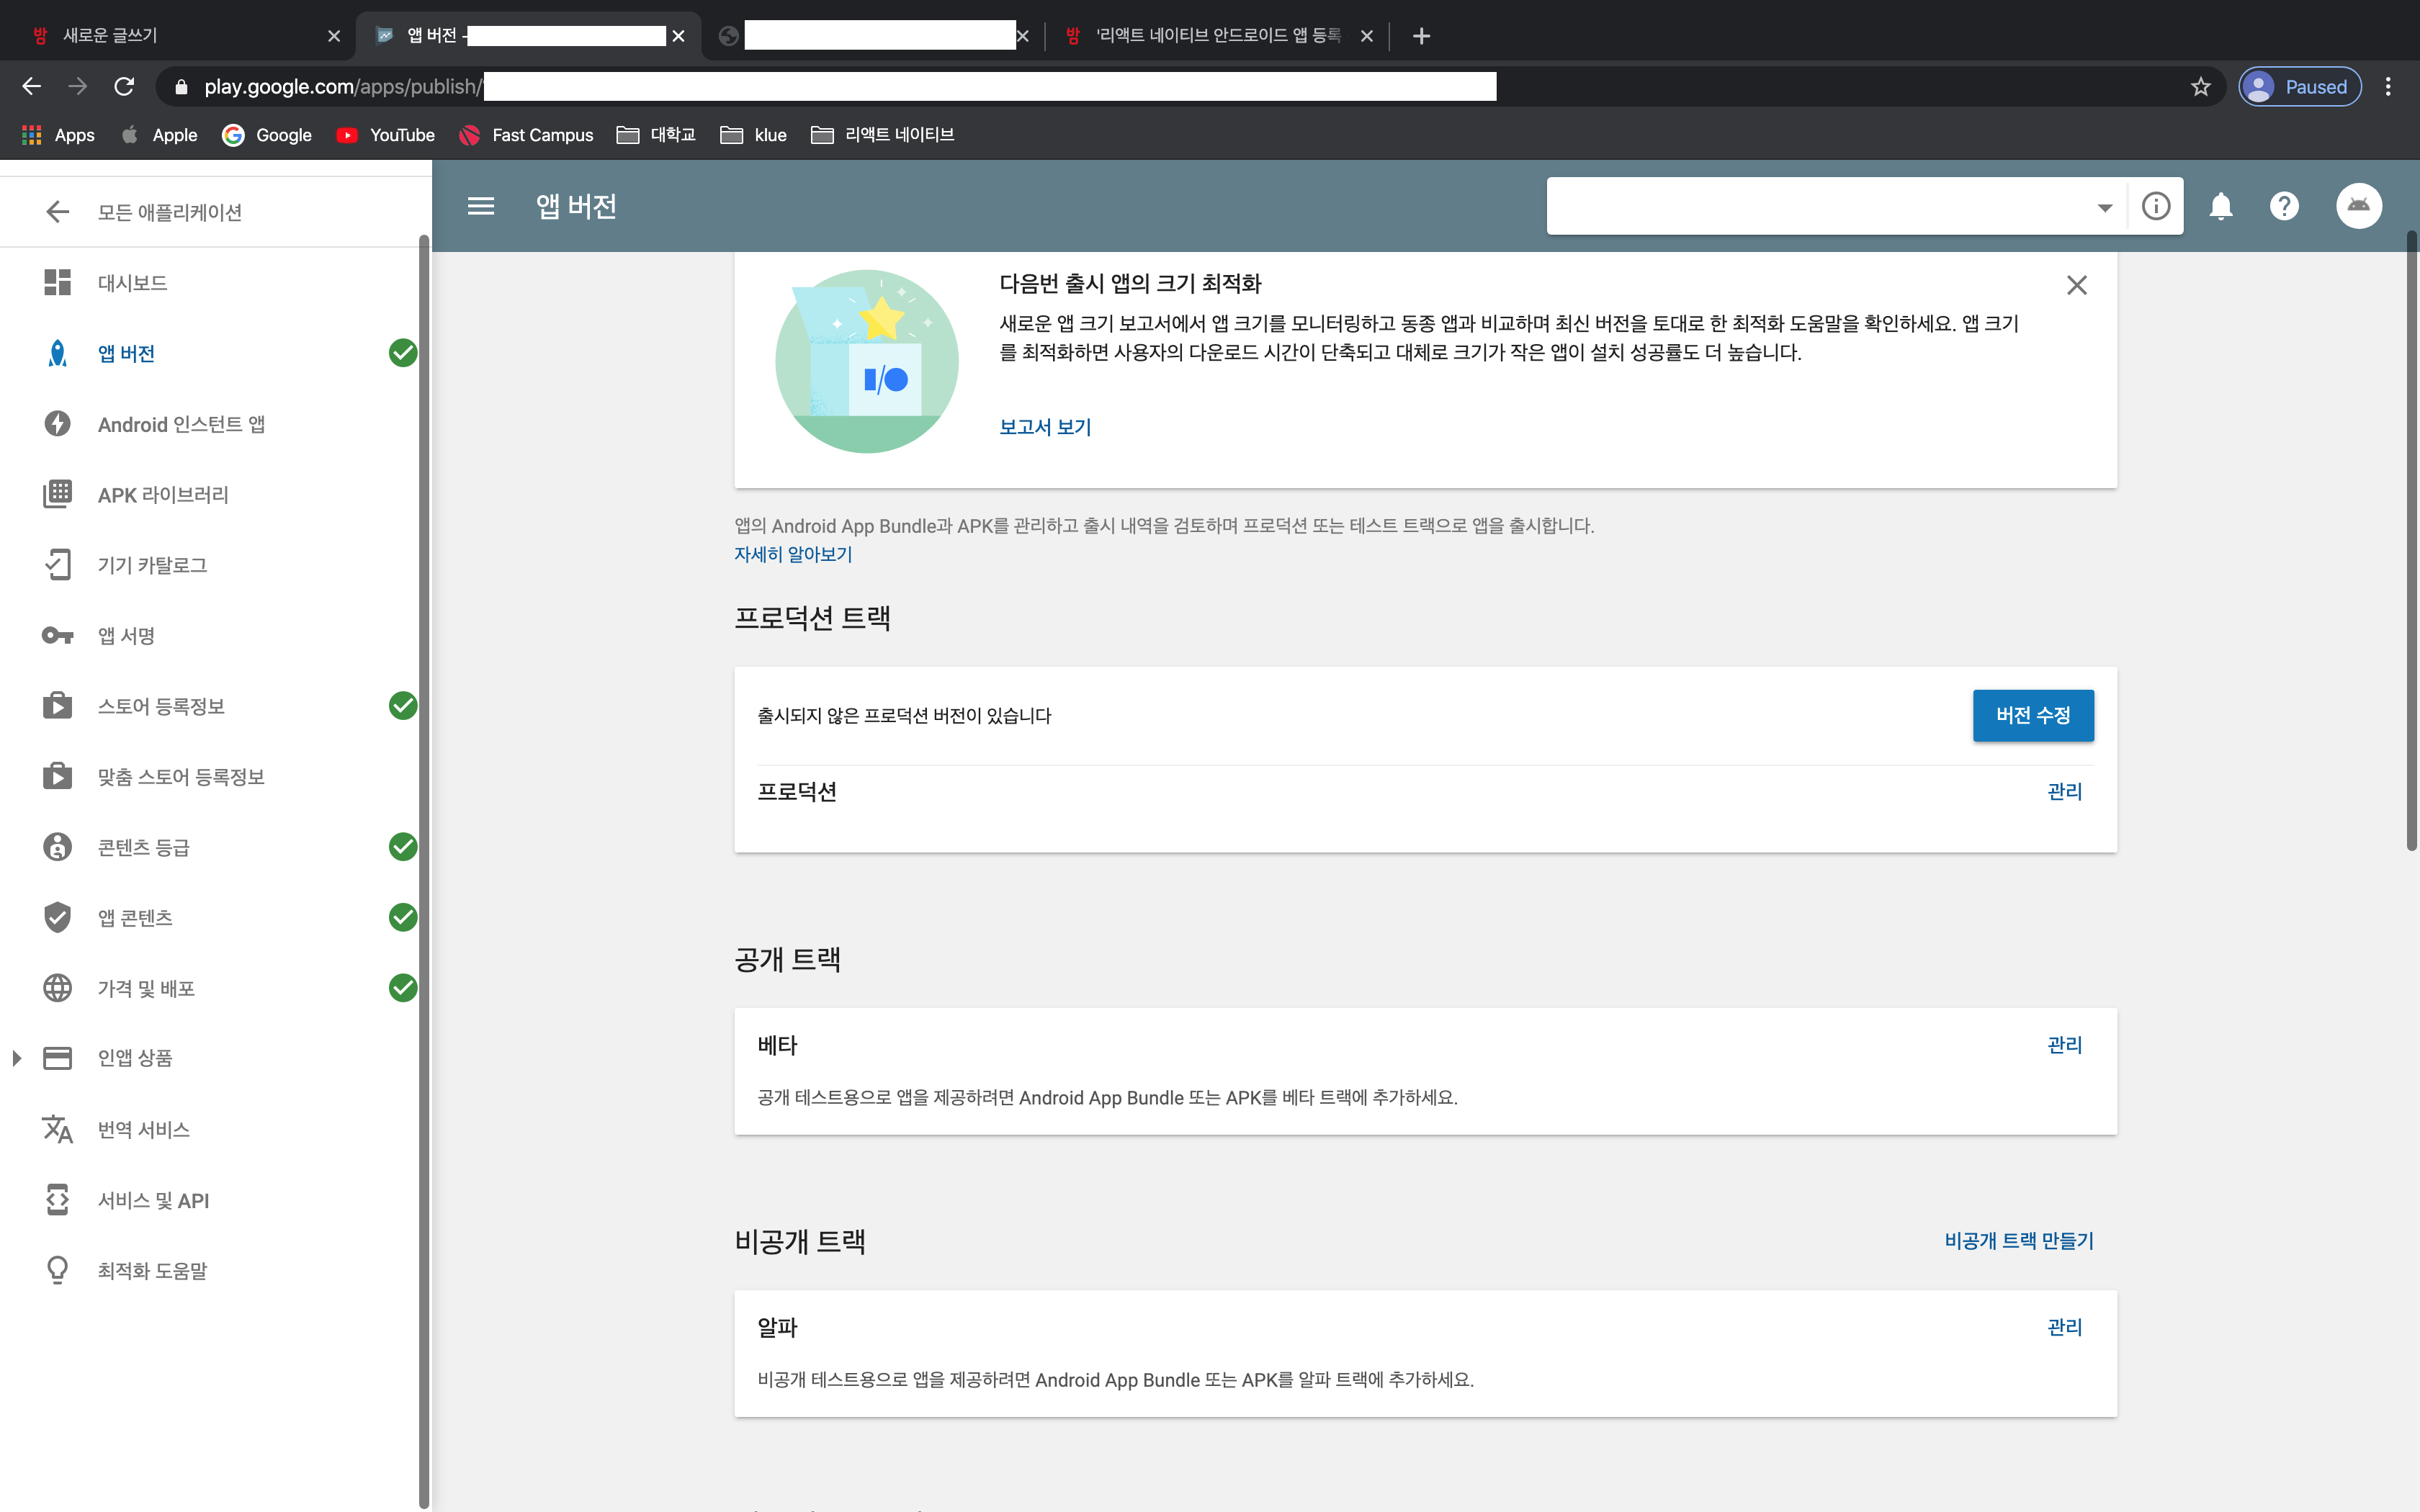The height and width of the screenshot is (1512, 2420).
Task: Click the 버전 수정 button
Action: pyautogui.click(x=2032, y=715)
